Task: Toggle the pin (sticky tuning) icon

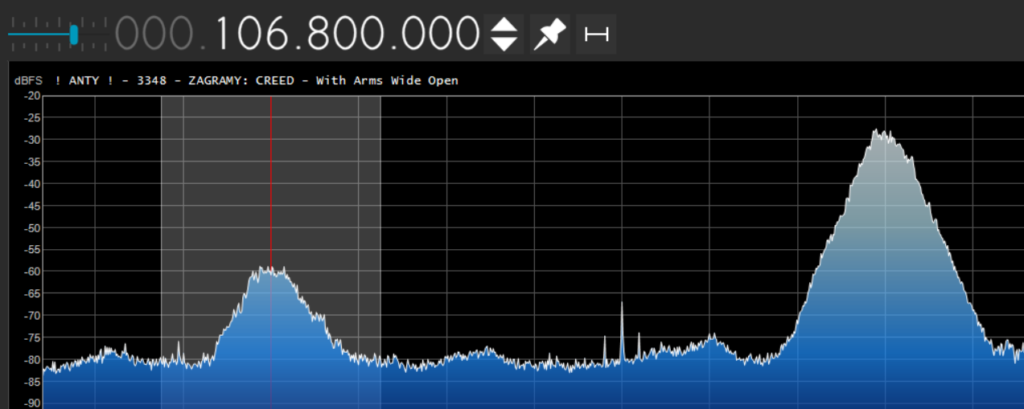Action: tap(549, 34)
